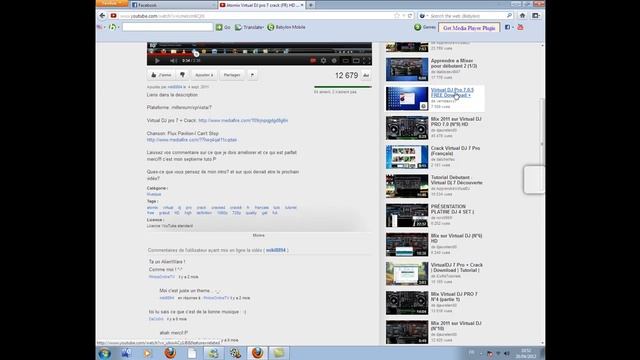The height and width of the screenshot is (360, 640).
Task: Open the search engine dropdown in search box
Action: click(423, 16)
